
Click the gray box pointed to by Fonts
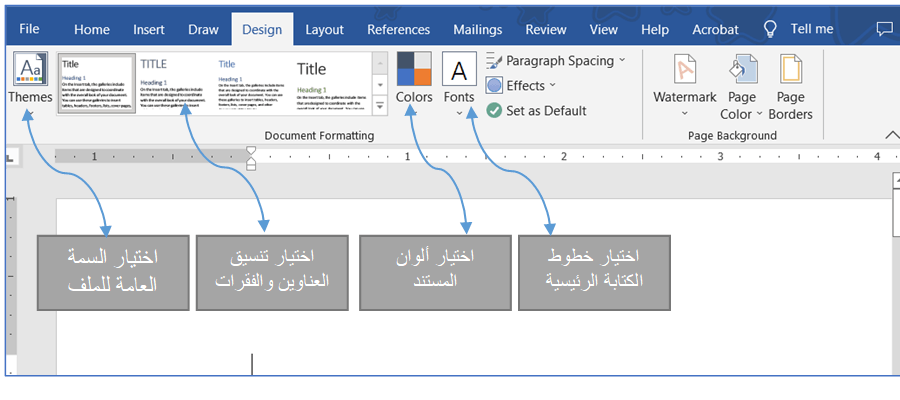pyautogui.click(x=594, y=272)
